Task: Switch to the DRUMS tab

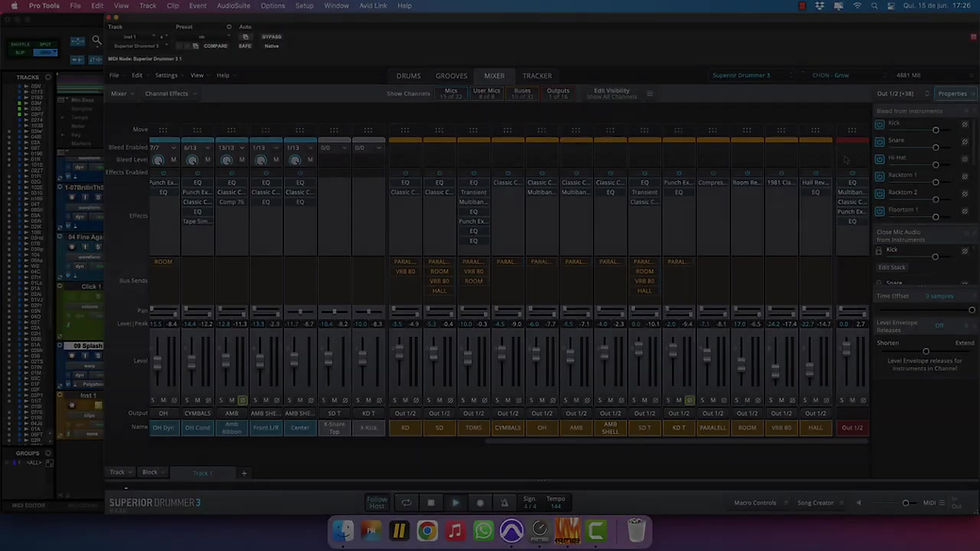Action: [408, 76]
